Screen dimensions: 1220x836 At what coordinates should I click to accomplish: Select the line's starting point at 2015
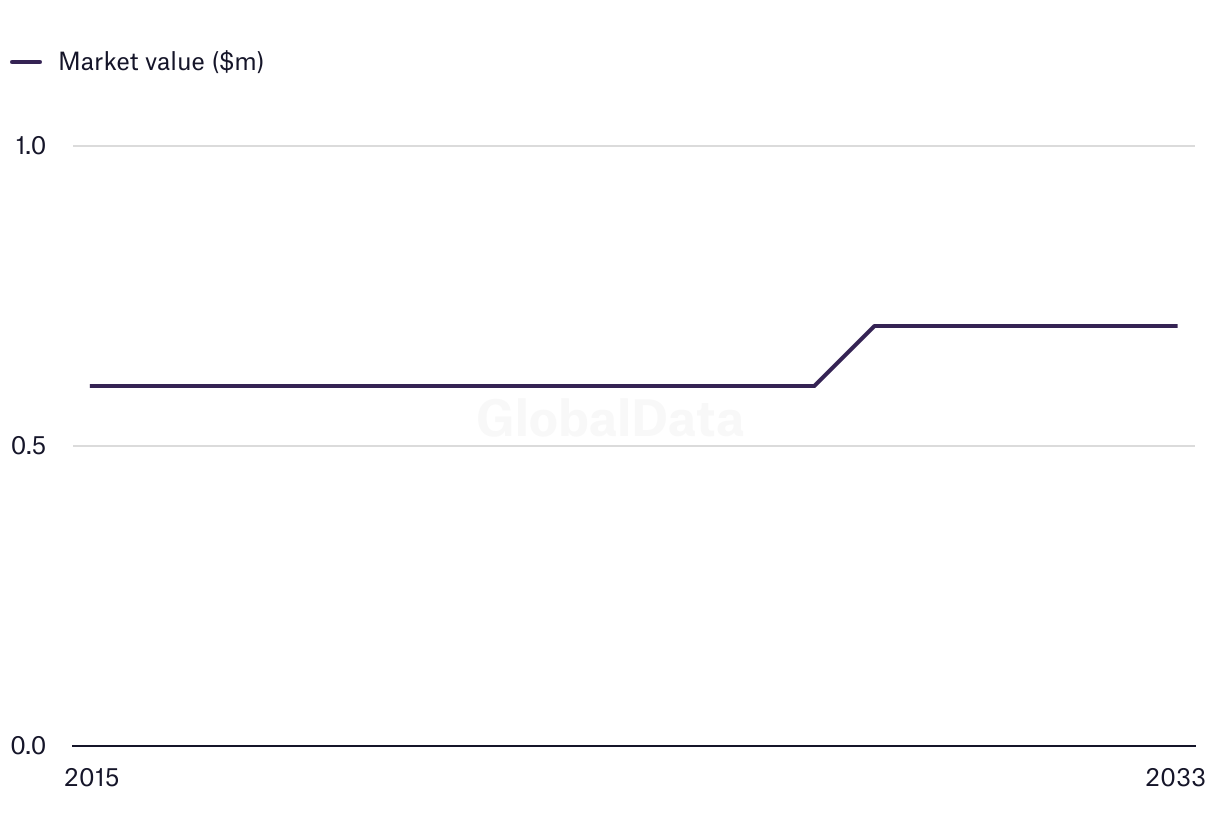[92, 386]
